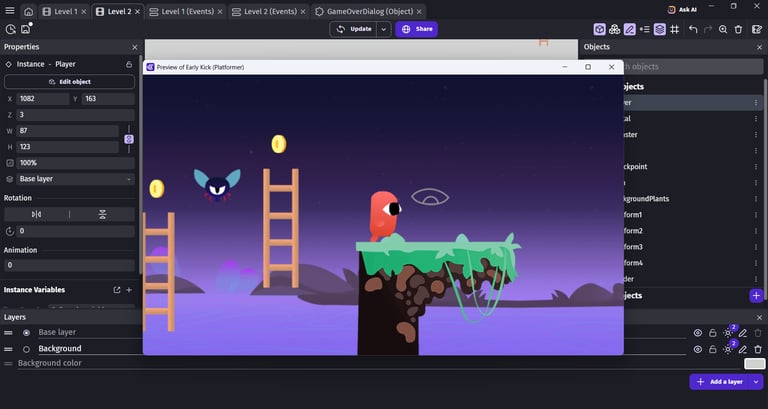Open instance variables in external dialog

[x=117, y=290]
